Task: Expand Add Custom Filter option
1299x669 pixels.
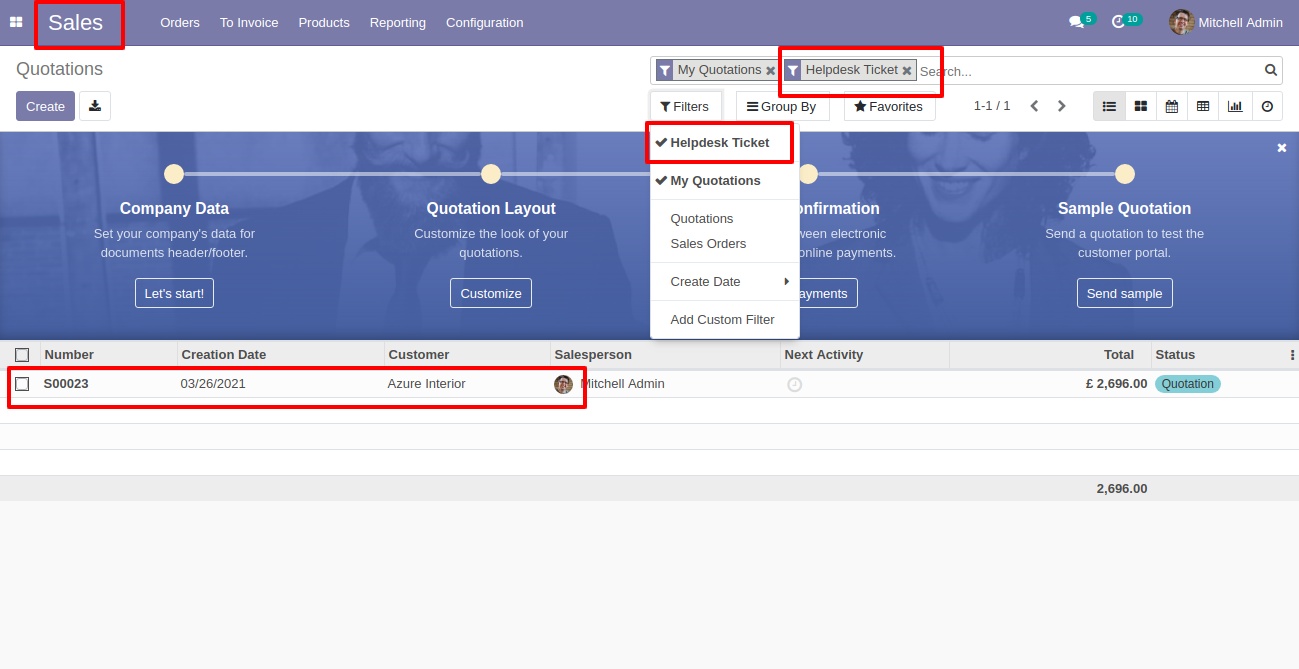Action: (x=722, y=320)
